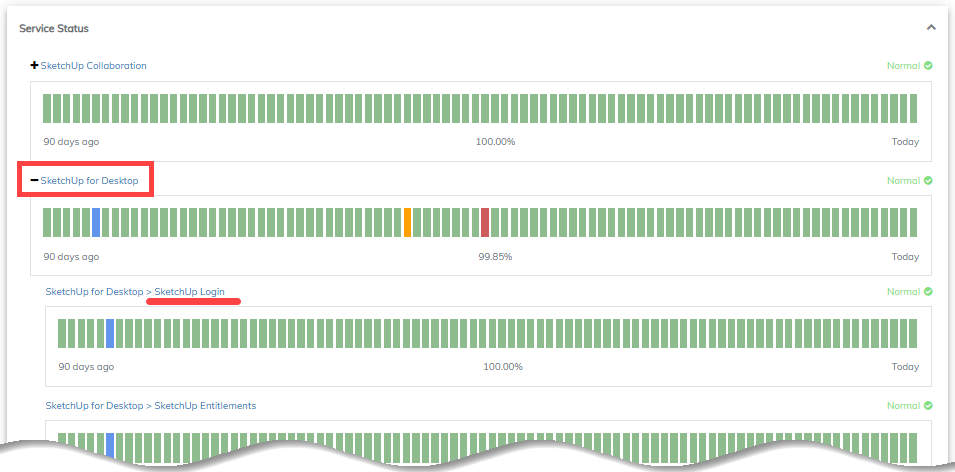Click the Normal checkmark icon for SketchUp Collaboration
The image size is (955, 472).
click(x=928, y=66)
